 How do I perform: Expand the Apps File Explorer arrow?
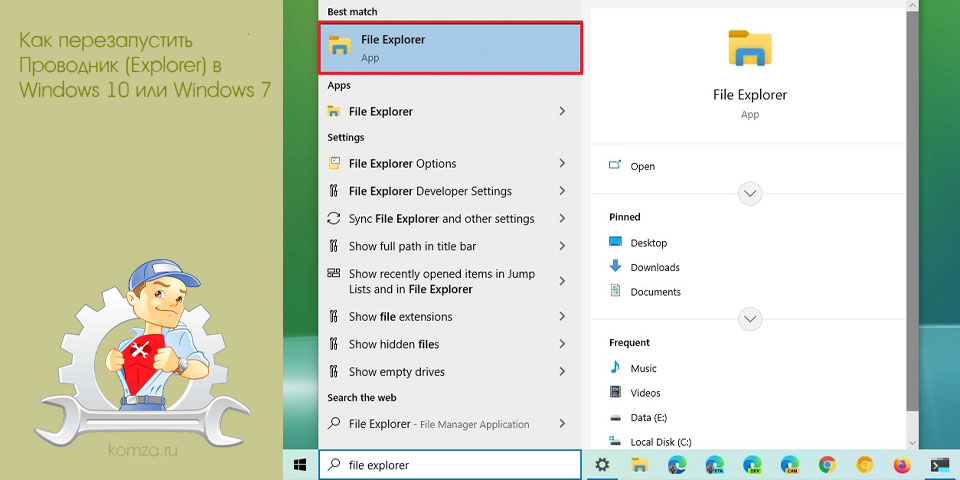point(562,111)
